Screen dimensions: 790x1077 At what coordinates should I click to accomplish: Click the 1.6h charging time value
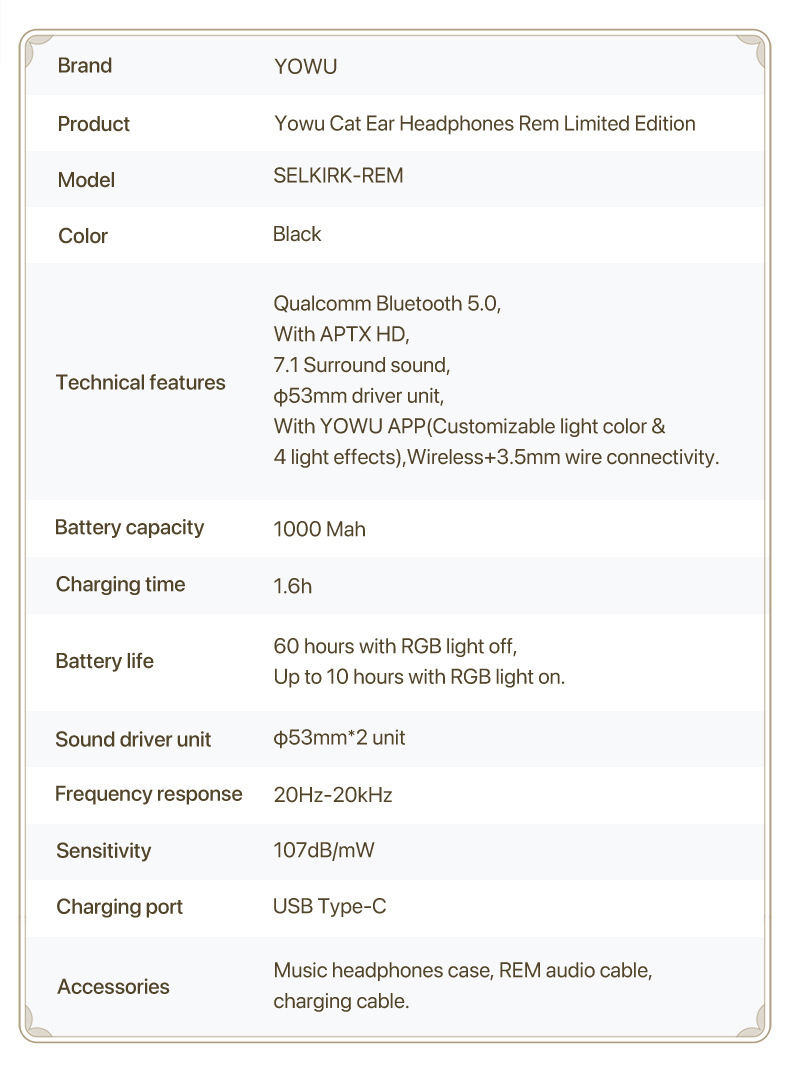coord(292,586)
